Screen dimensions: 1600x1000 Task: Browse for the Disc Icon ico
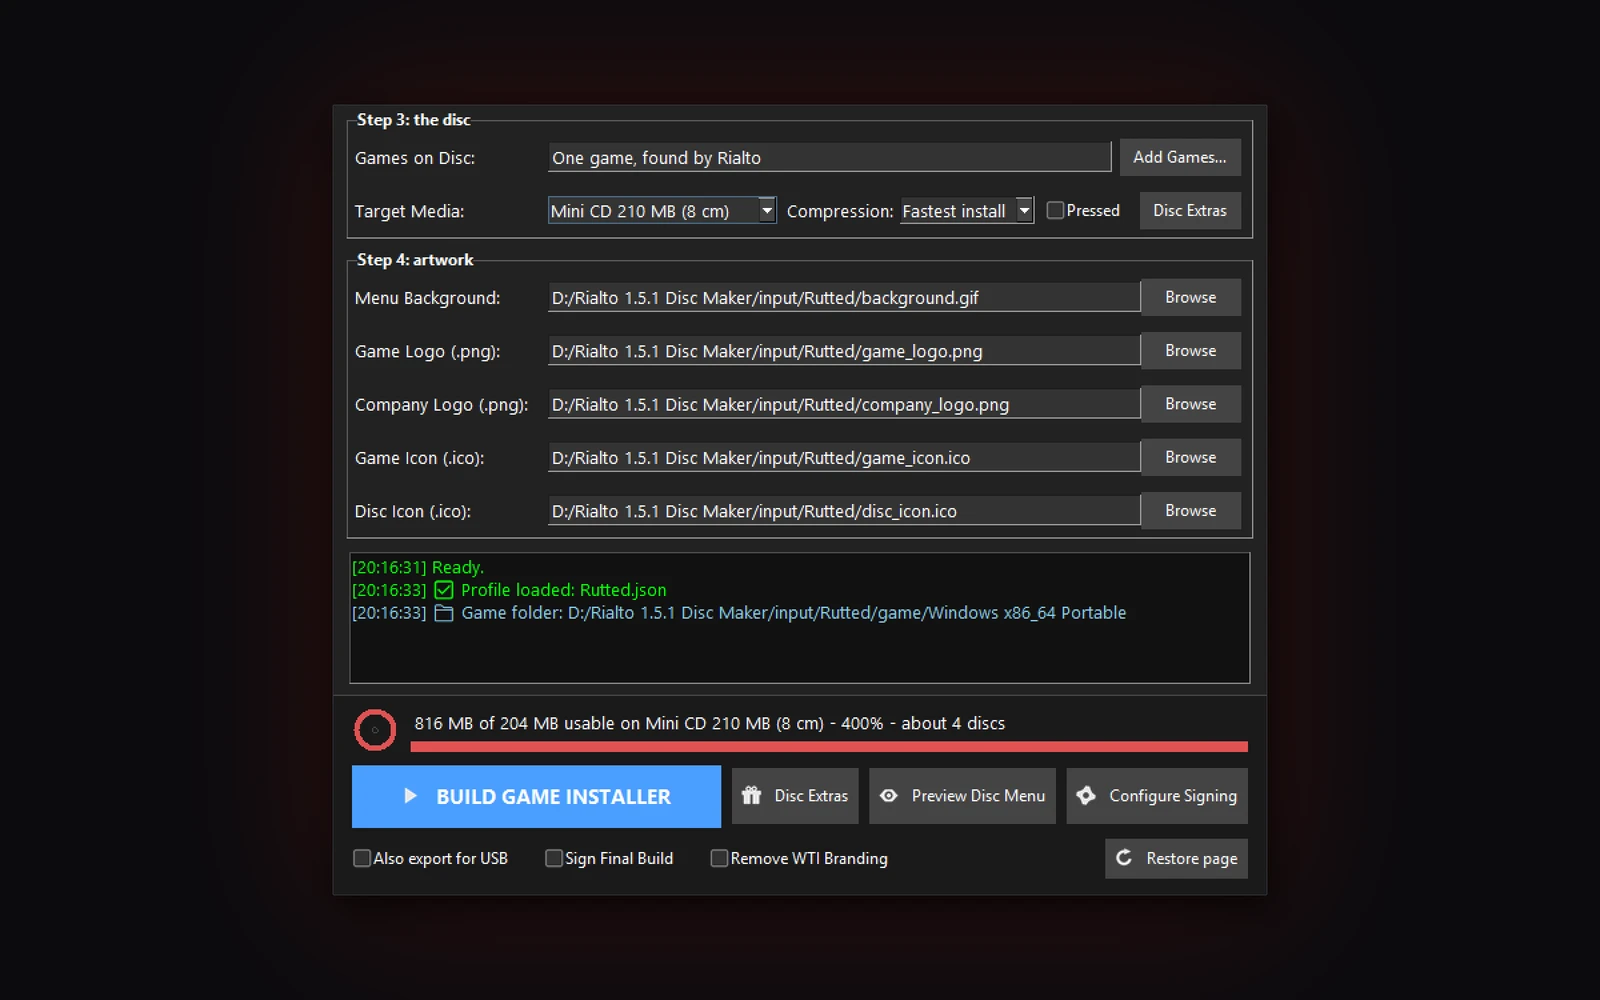click(x=1191, y=510)
